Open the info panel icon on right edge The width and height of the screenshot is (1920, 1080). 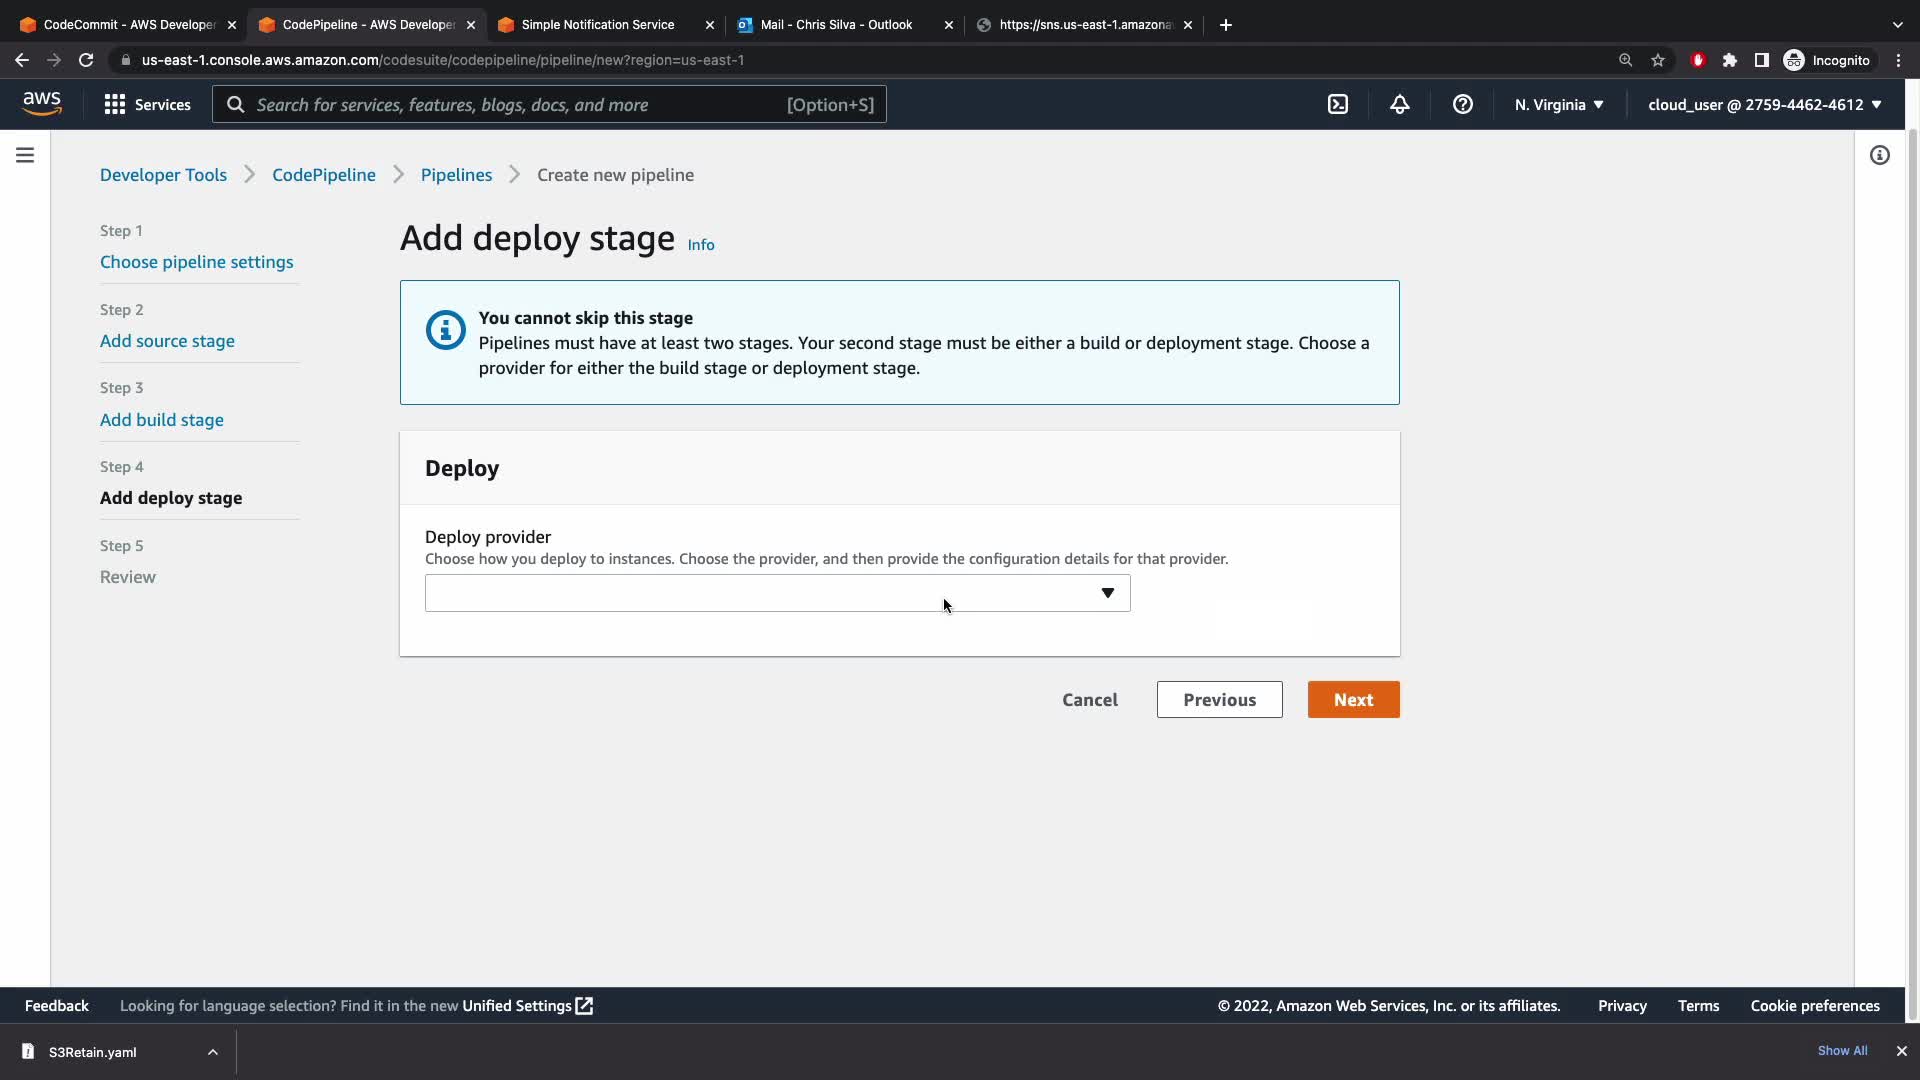[1880, 155]
